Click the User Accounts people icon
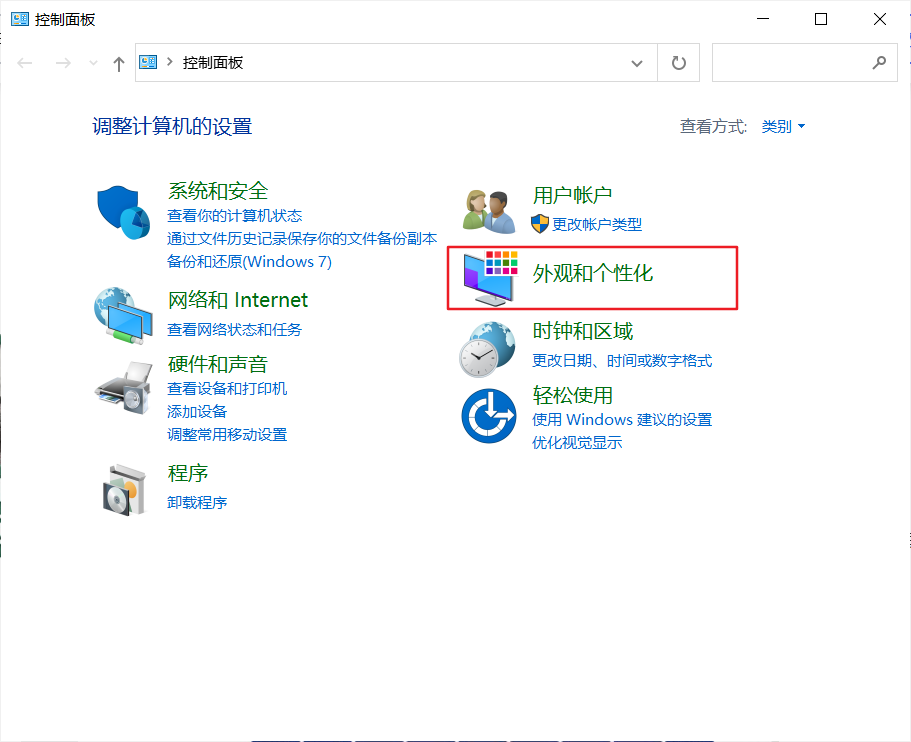The image size is (911, 742). tap(488, 210)
